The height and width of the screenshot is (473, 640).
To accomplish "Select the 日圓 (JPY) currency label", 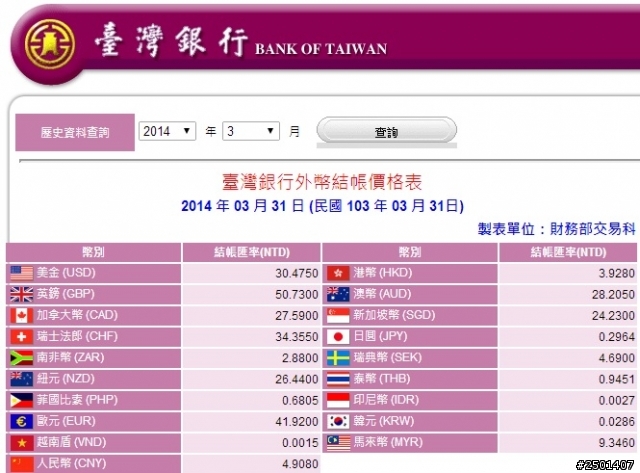I will pos(380,336).
